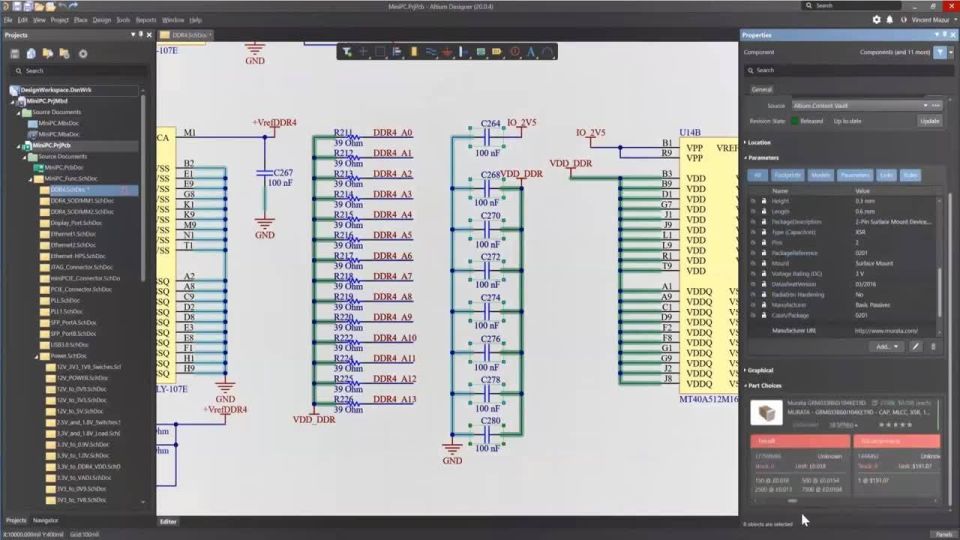The height and width of the screenshot is (540, 960).
Task: Click the yellow net label port icon
Action: pyautogui.click(x=497, y=52)
